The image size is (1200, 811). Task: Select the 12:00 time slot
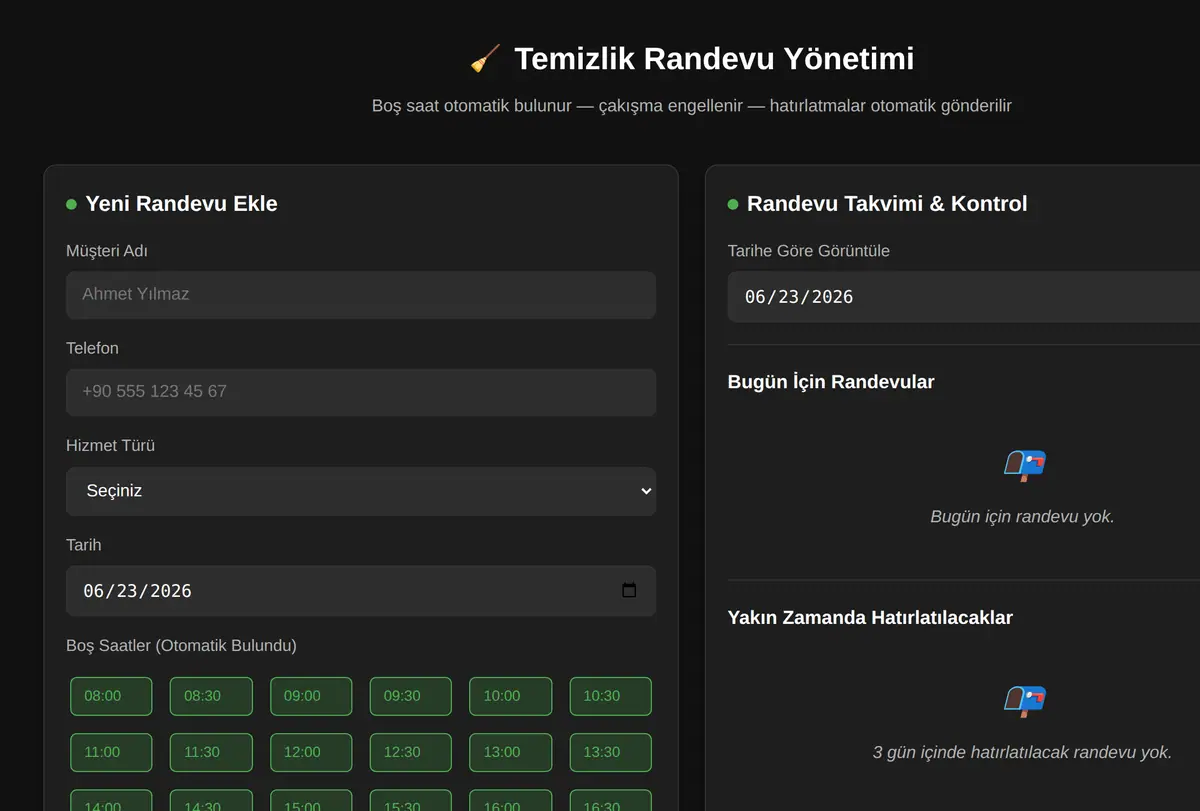pyautogui.click(x=311, y=752)
